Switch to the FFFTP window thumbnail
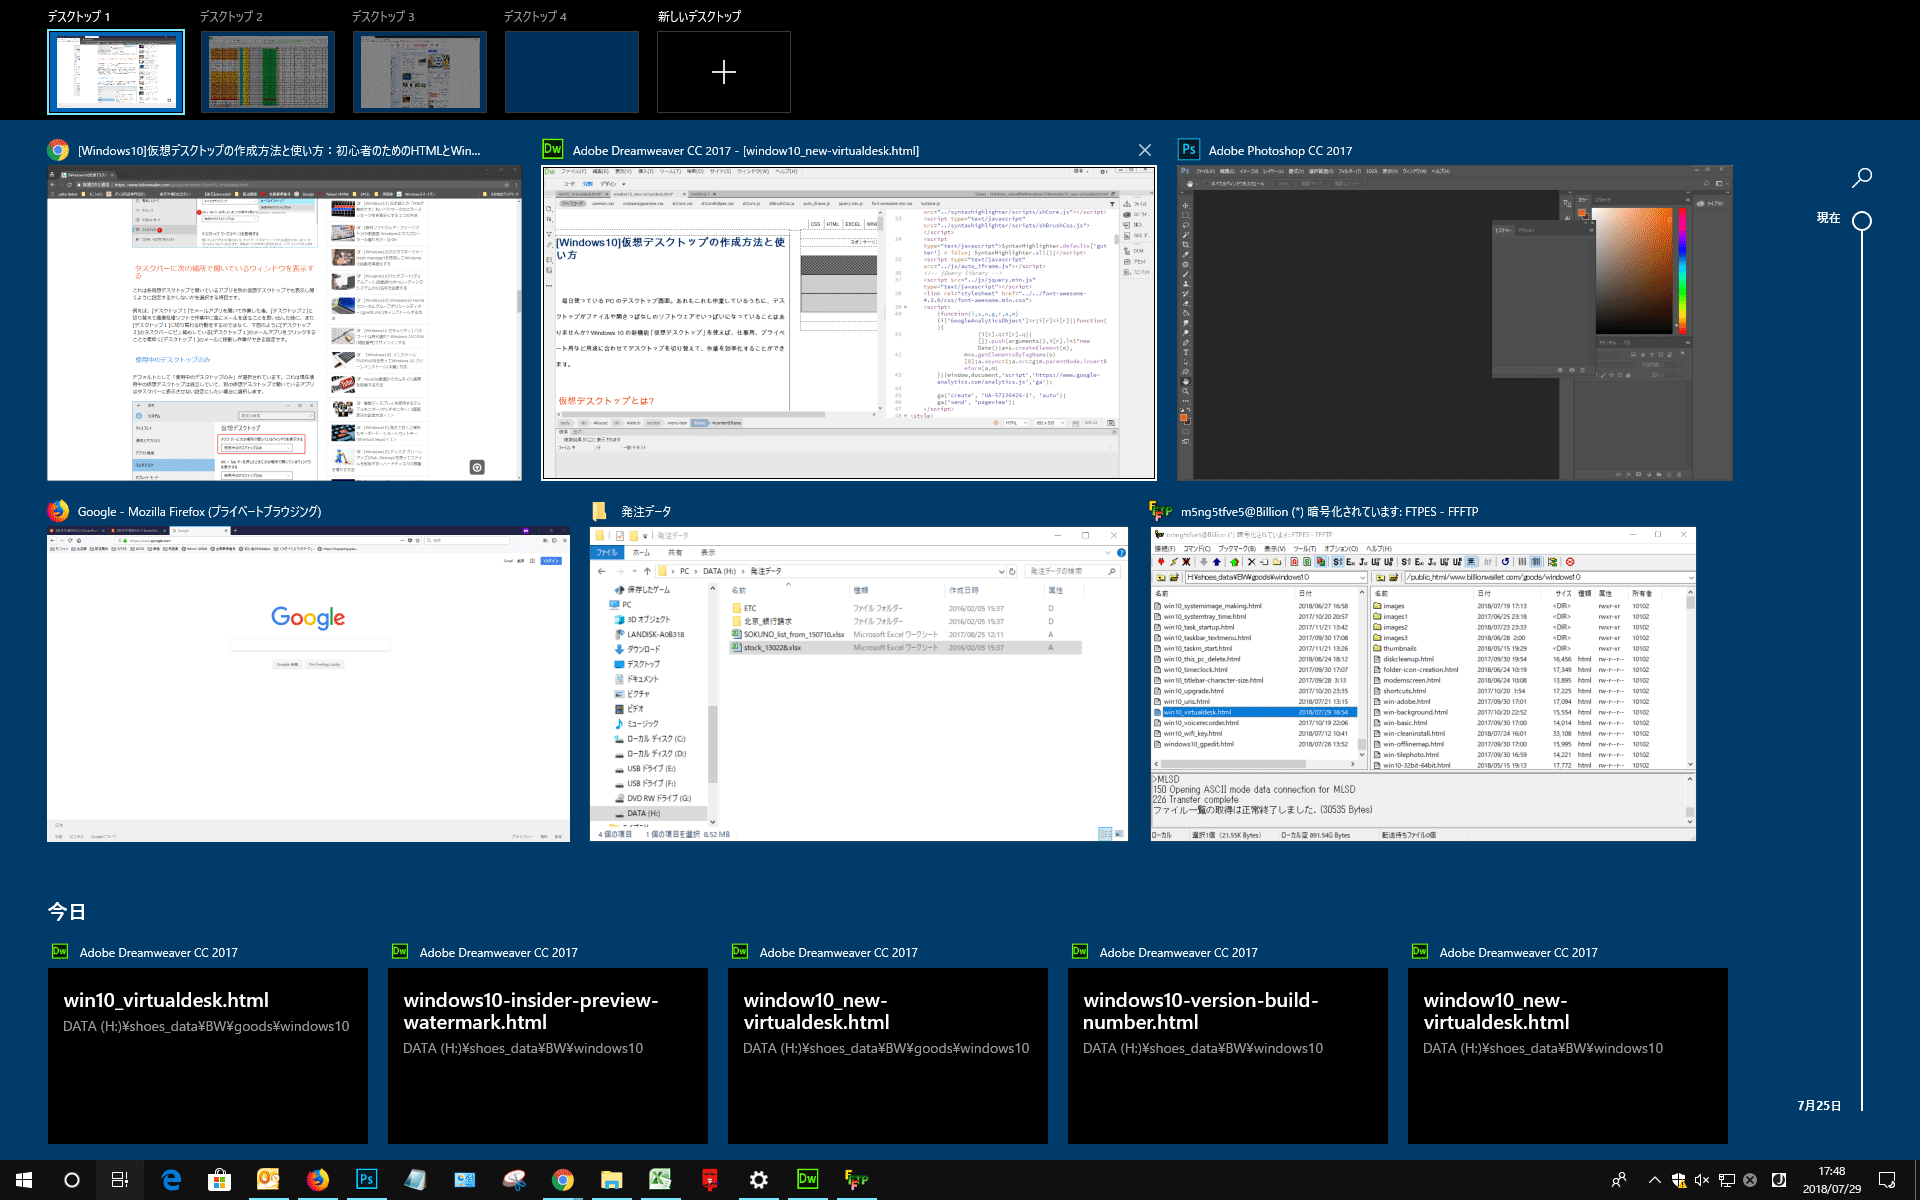 [1423, 684]
